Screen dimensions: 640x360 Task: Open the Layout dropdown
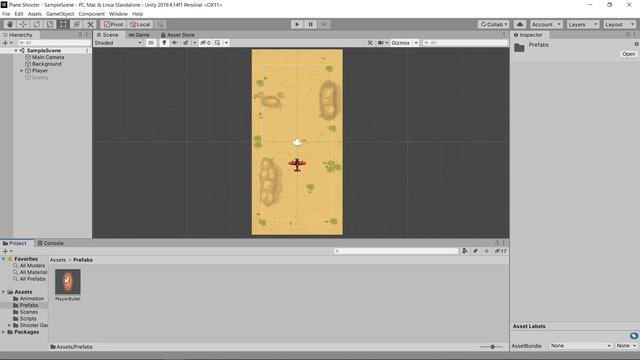coord(620,24)
